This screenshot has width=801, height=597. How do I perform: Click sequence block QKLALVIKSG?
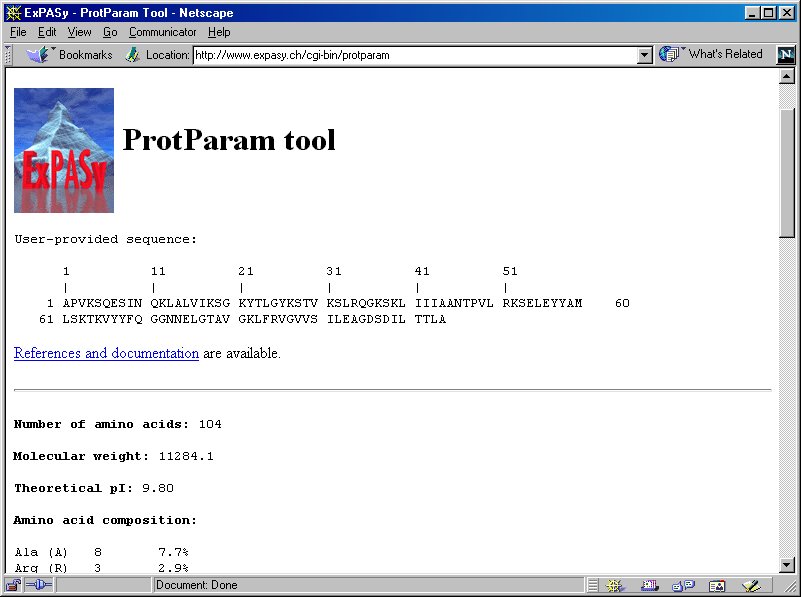pos(190,303)
